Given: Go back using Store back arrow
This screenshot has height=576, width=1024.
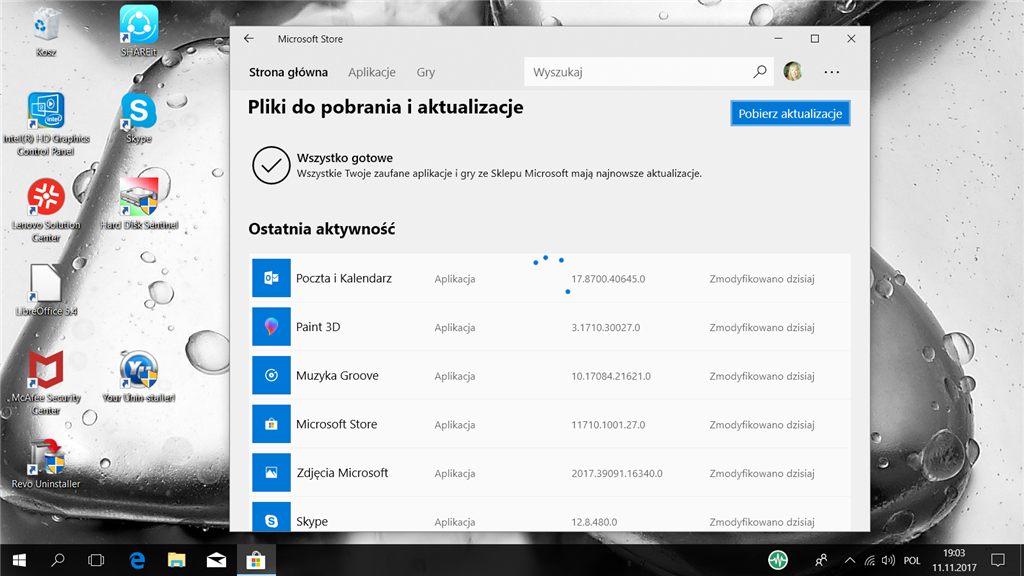Looking at the screenshot, I should pos(249,39).
